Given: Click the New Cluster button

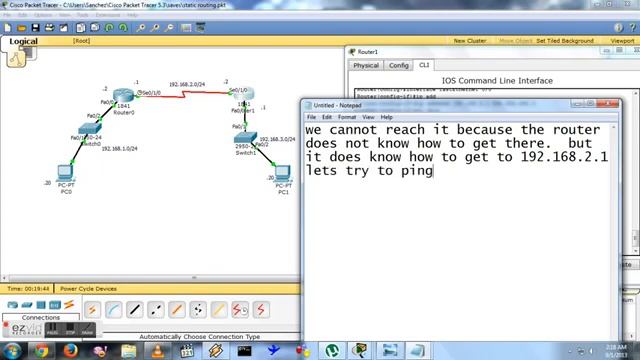Looking at the screenshot, I should pyautogui.click(x=470, y=41).
